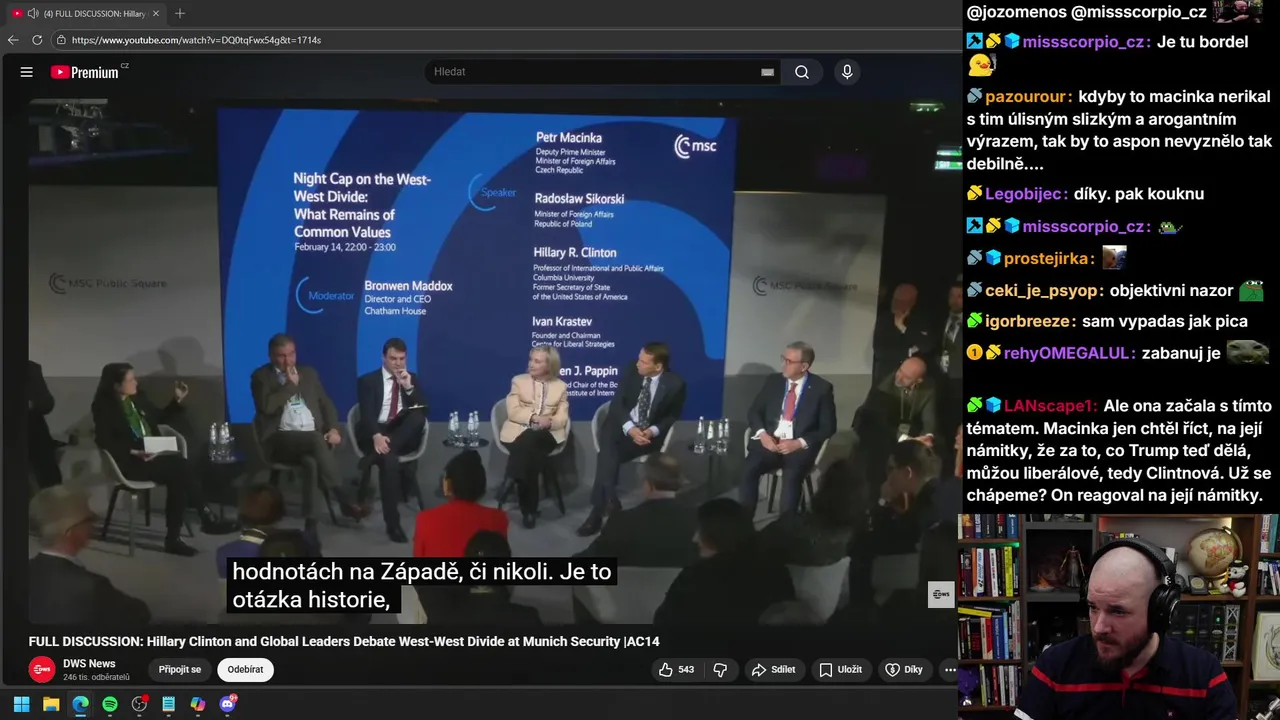Share the video via Sdílet
The image size is (1280, 720).
774,670
